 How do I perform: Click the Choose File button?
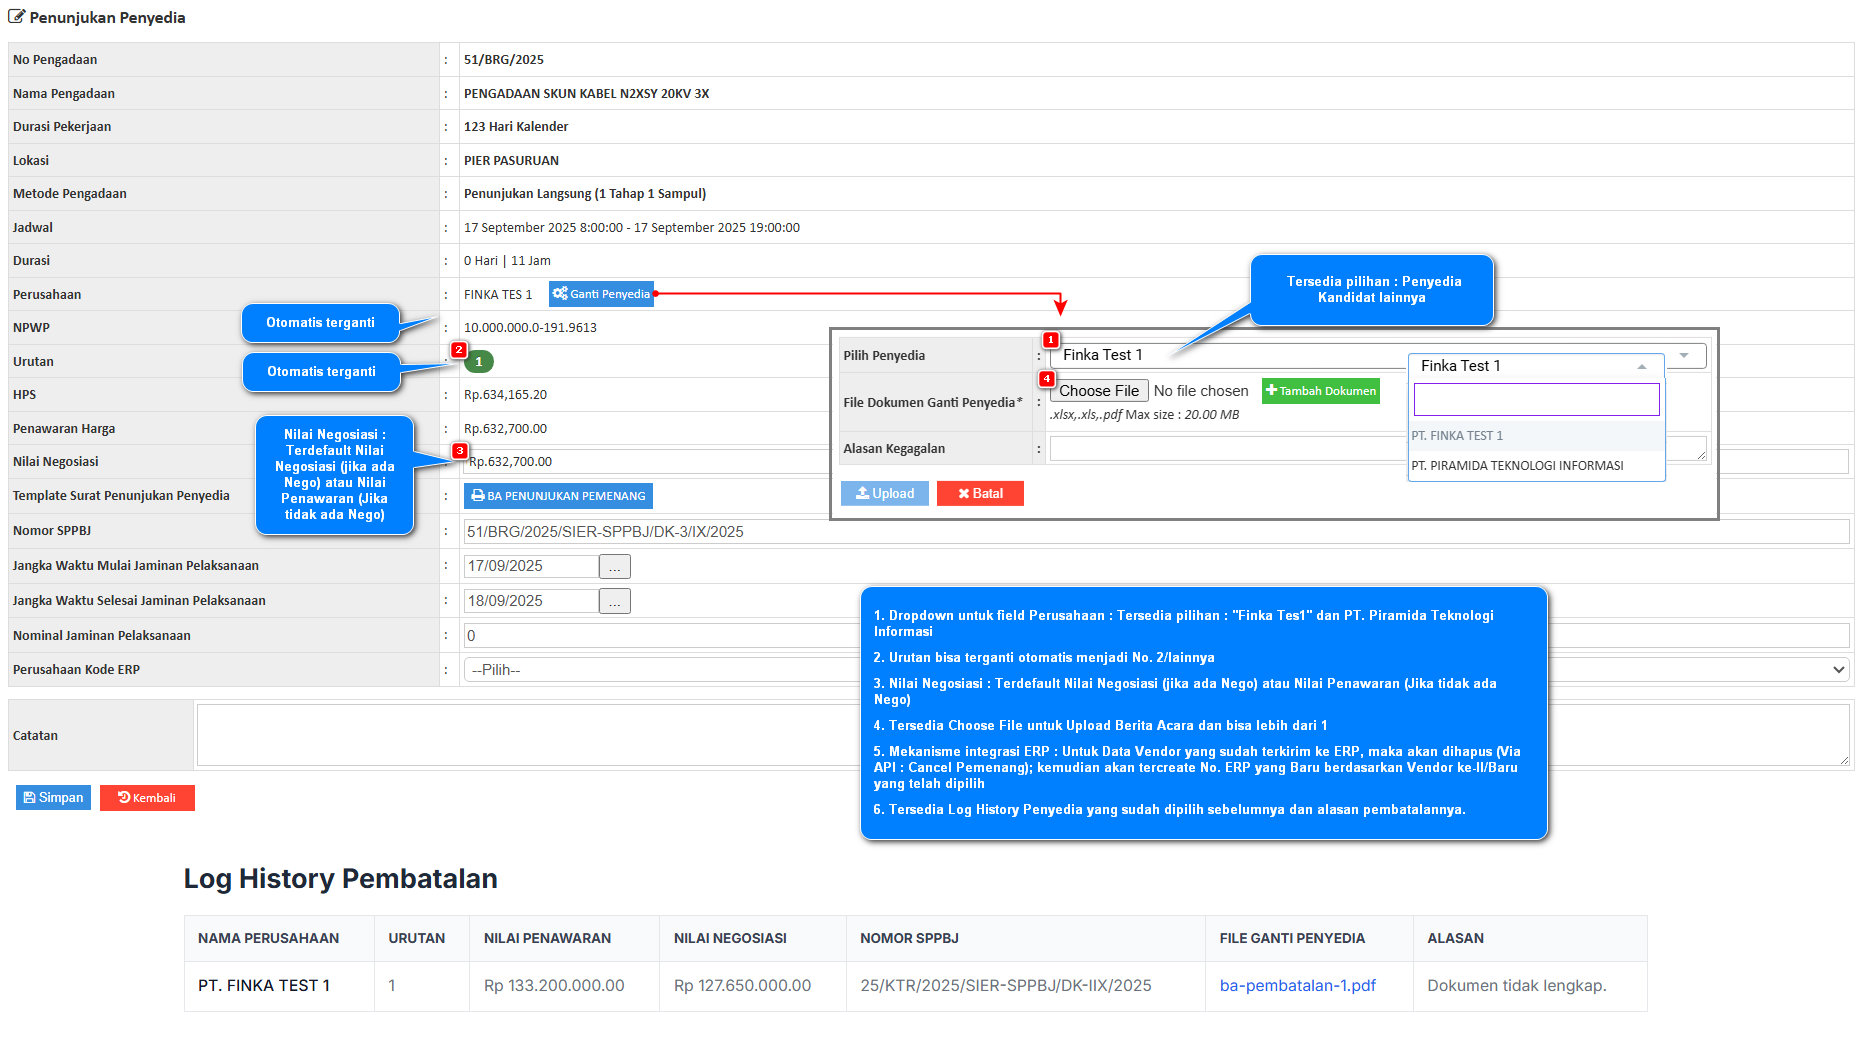coord(1098,391)
